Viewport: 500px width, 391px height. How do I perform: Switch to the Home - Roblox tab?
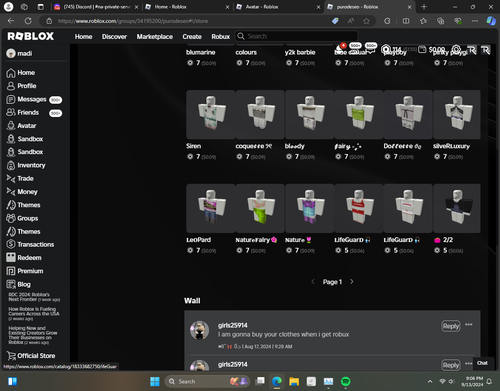[x=187, y=7]
